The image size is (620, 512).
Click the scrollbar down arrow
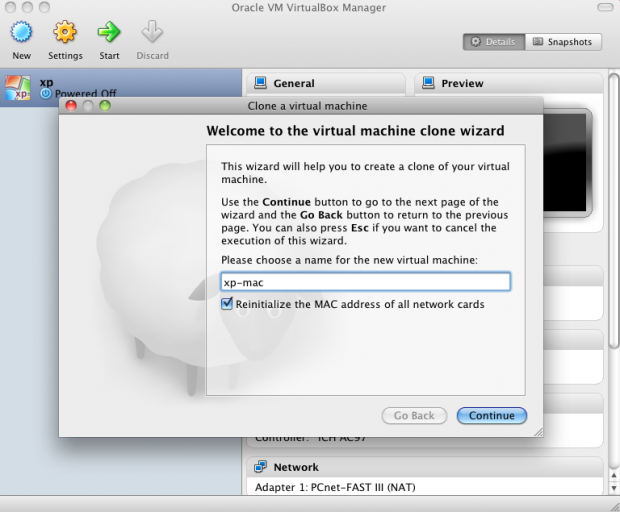click(x=614, y=487)
